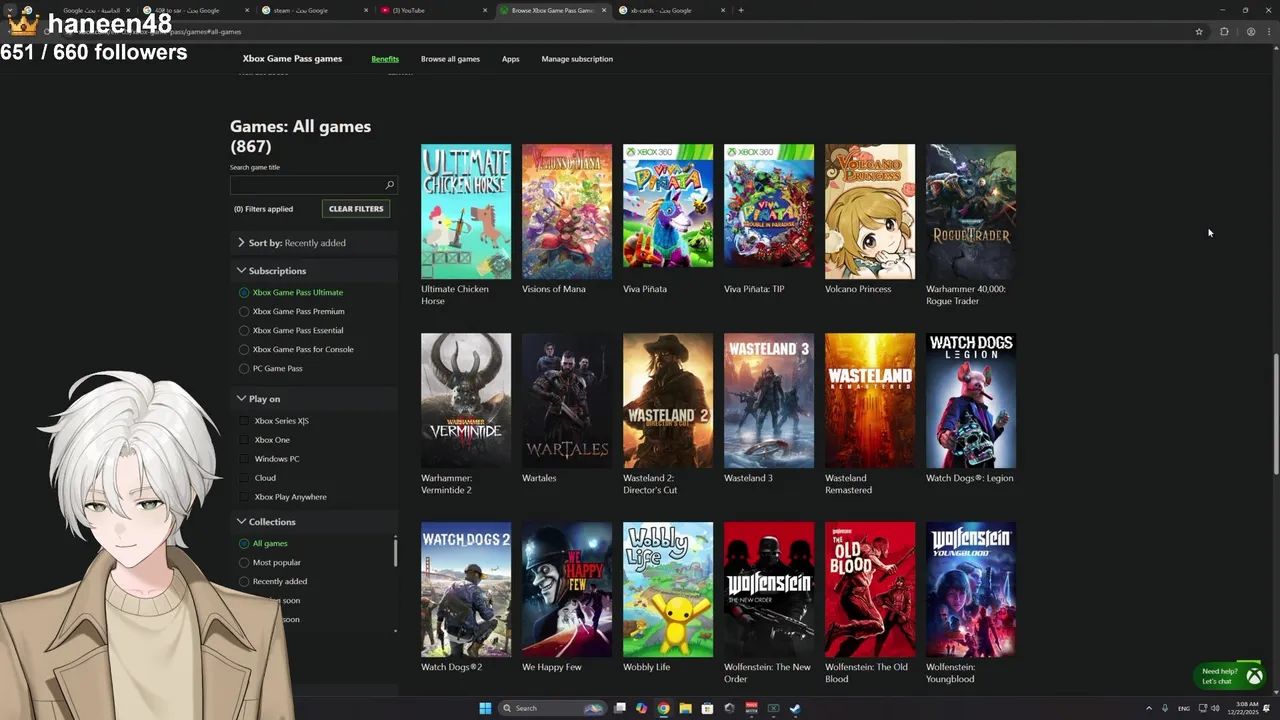Open We Happy Few title link
1280x720 pixels.
[551, 667]
